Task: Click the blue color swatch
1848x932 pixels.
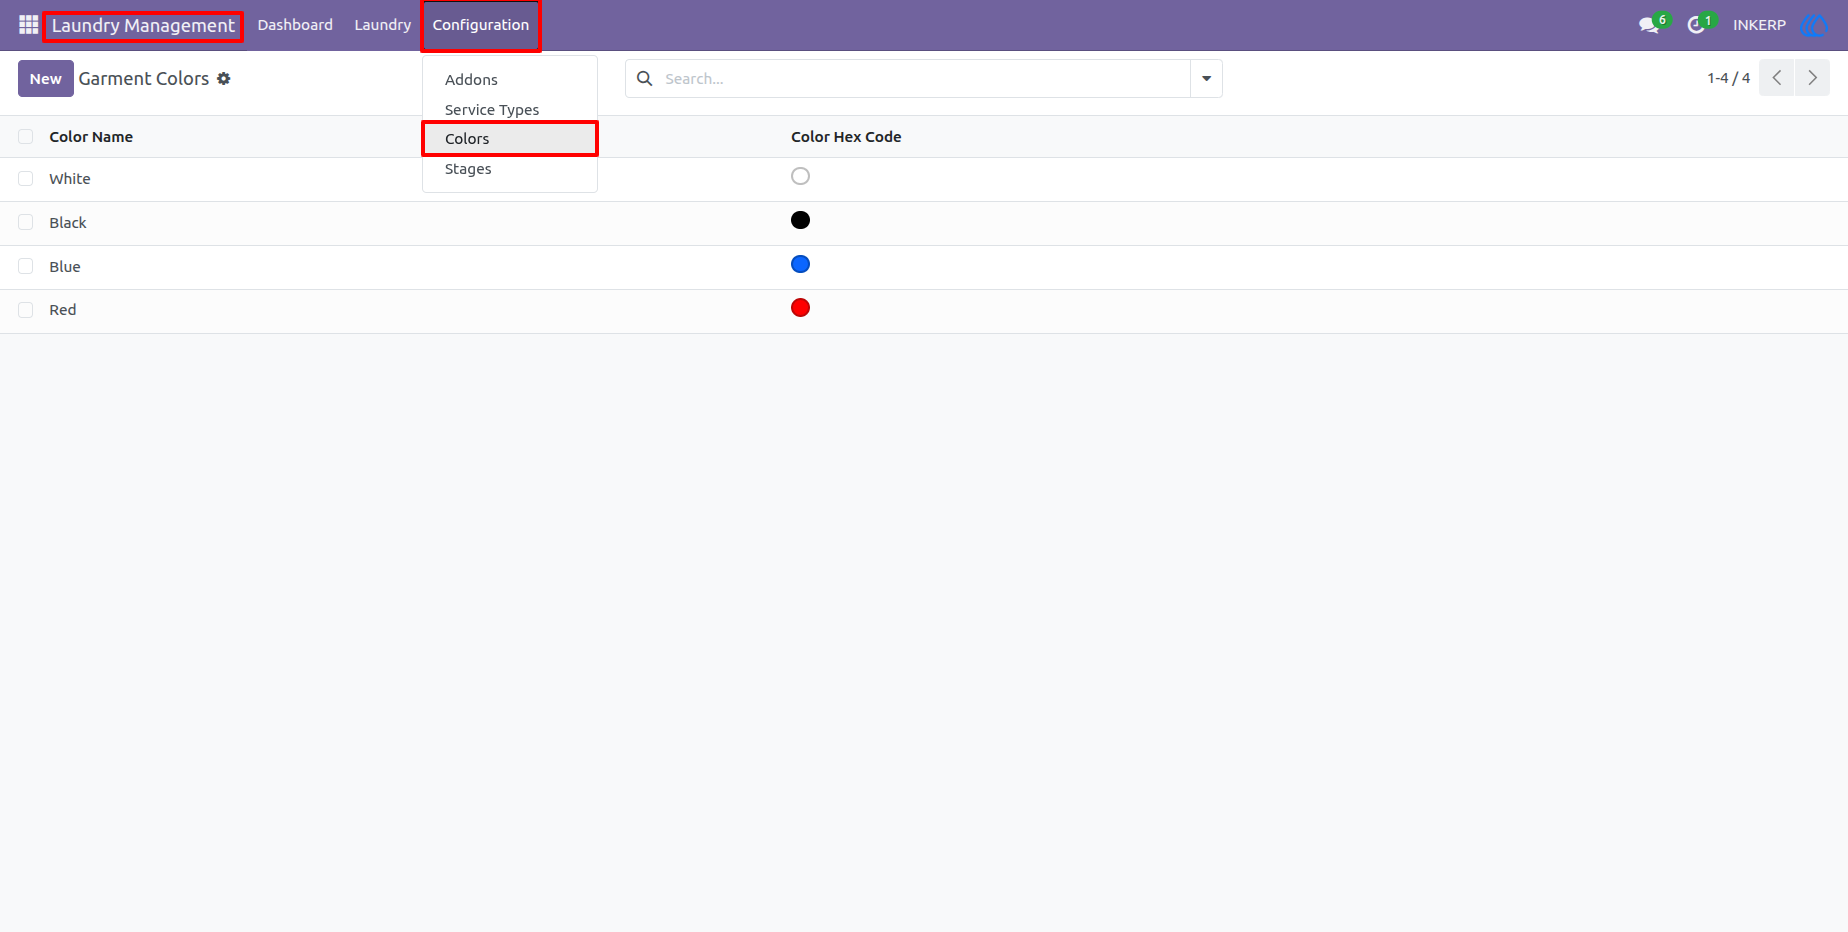Action: tap(800, 264)
